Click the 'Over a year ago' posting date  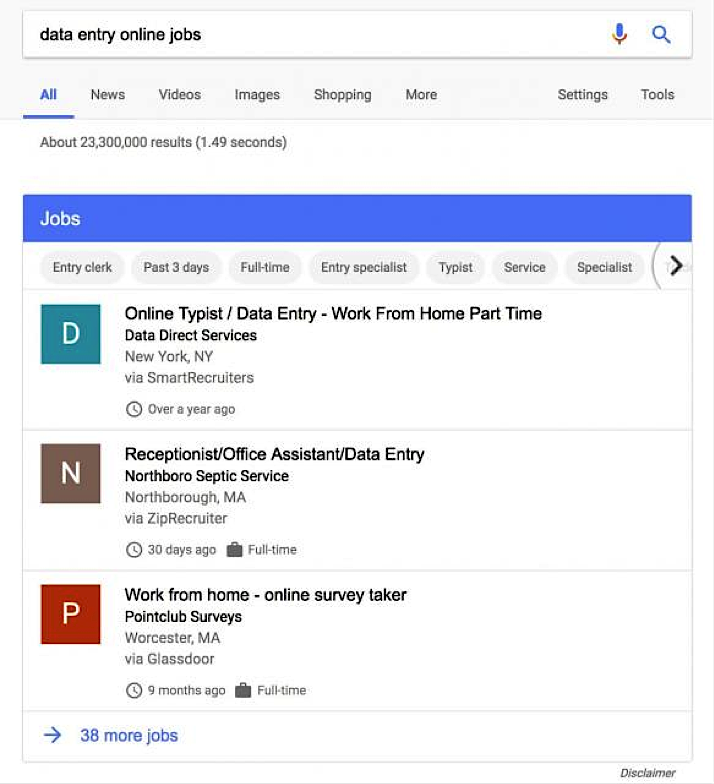pos(192,409)
